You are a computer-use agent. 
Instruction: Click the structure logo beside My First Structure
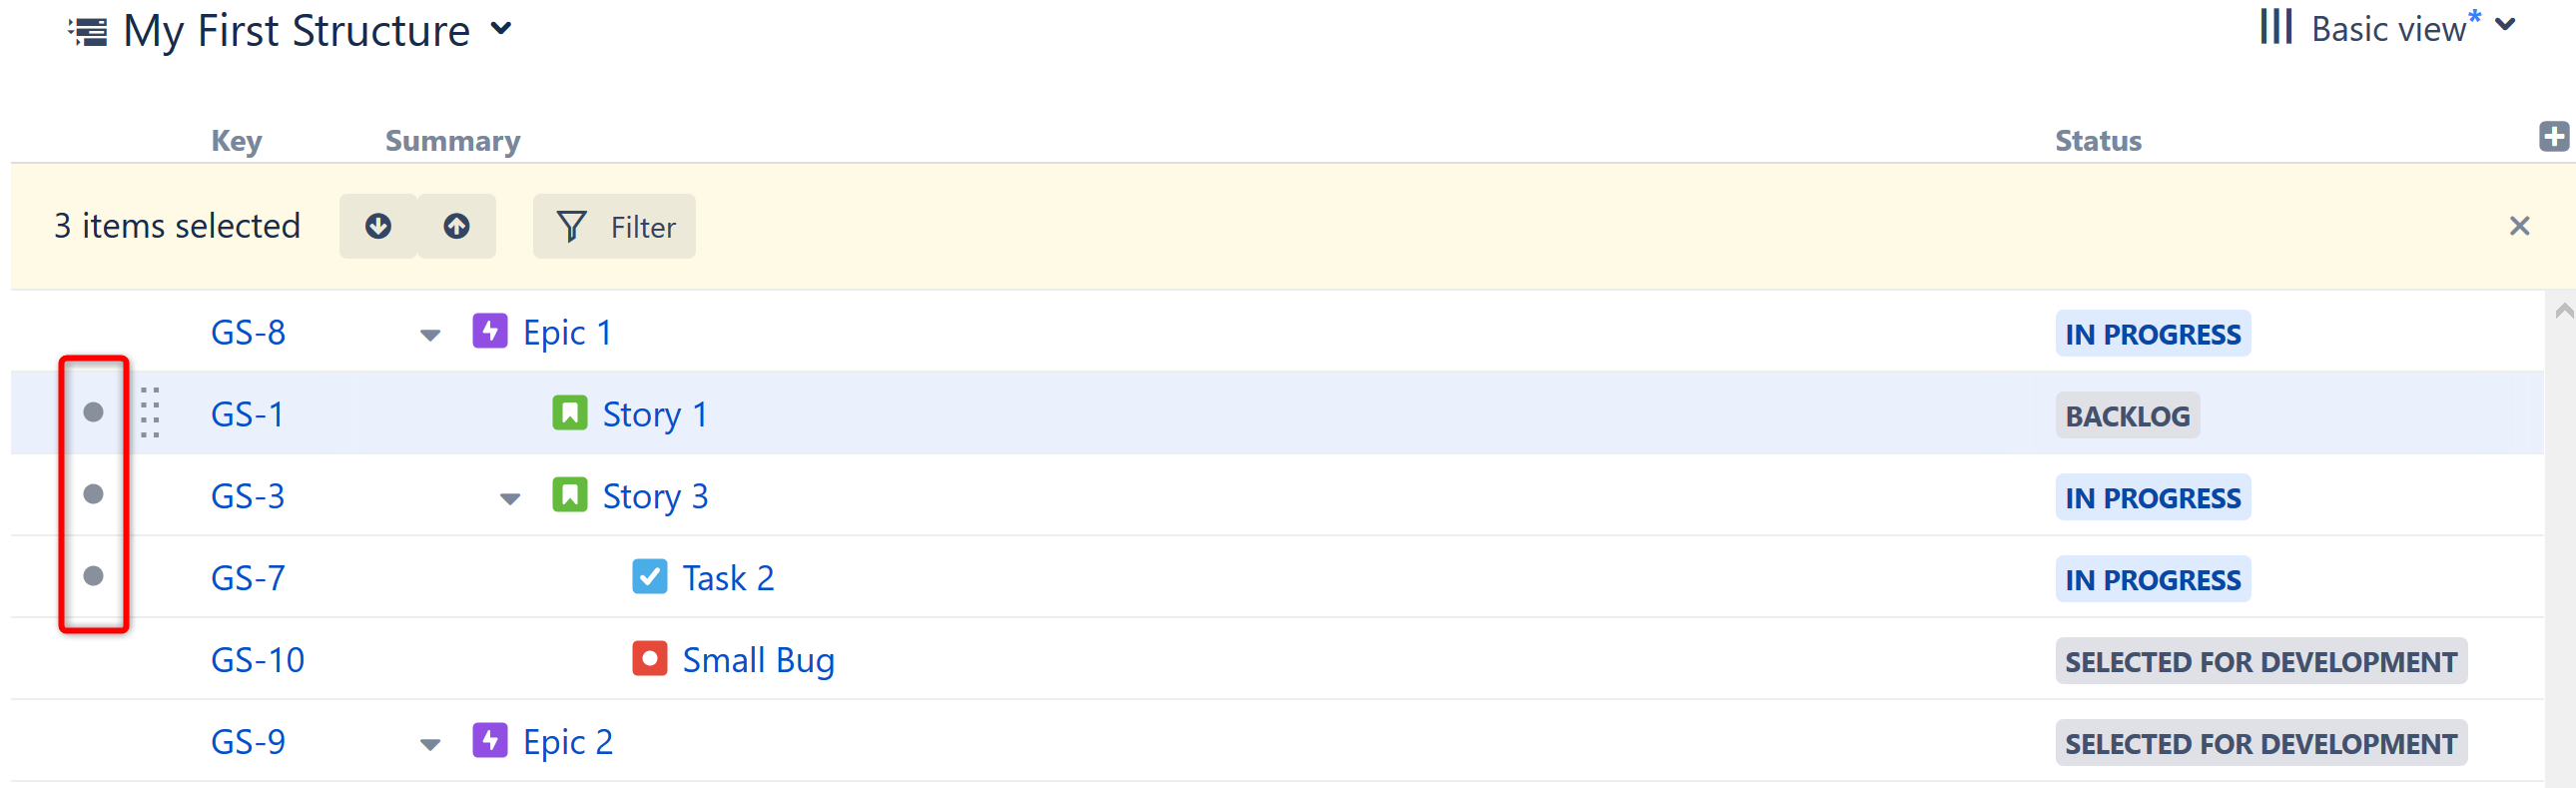(x=86, y=29)
